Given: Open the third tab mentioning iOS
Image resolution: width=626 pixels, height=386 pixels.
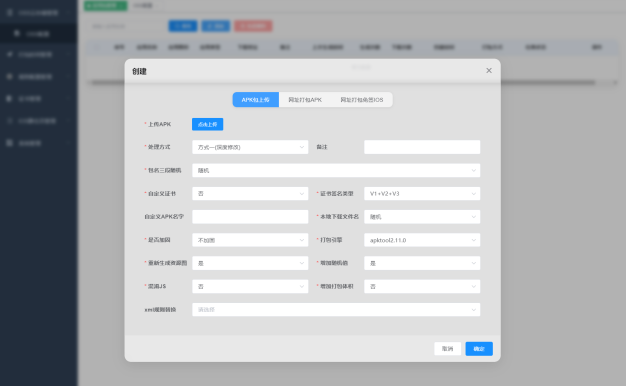Looking at the screenshot, I should point(362,100).
